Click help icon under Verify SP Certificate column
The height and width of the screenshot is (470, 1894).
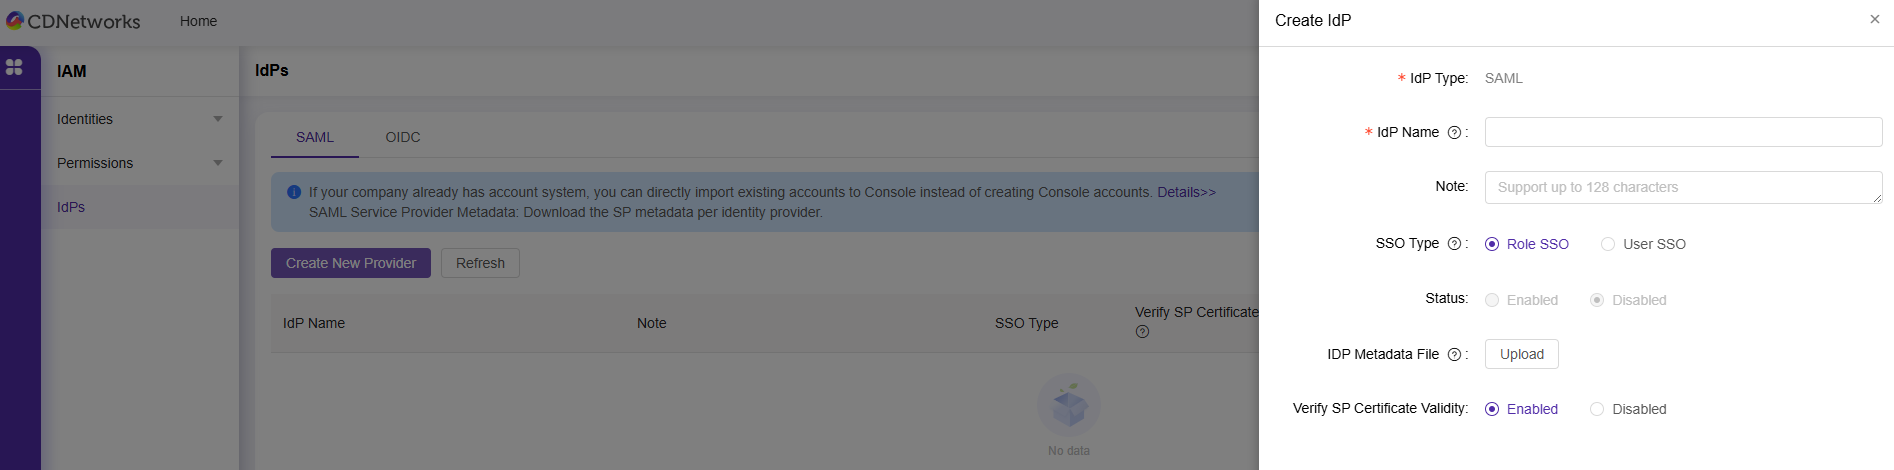click(1142, 332)
